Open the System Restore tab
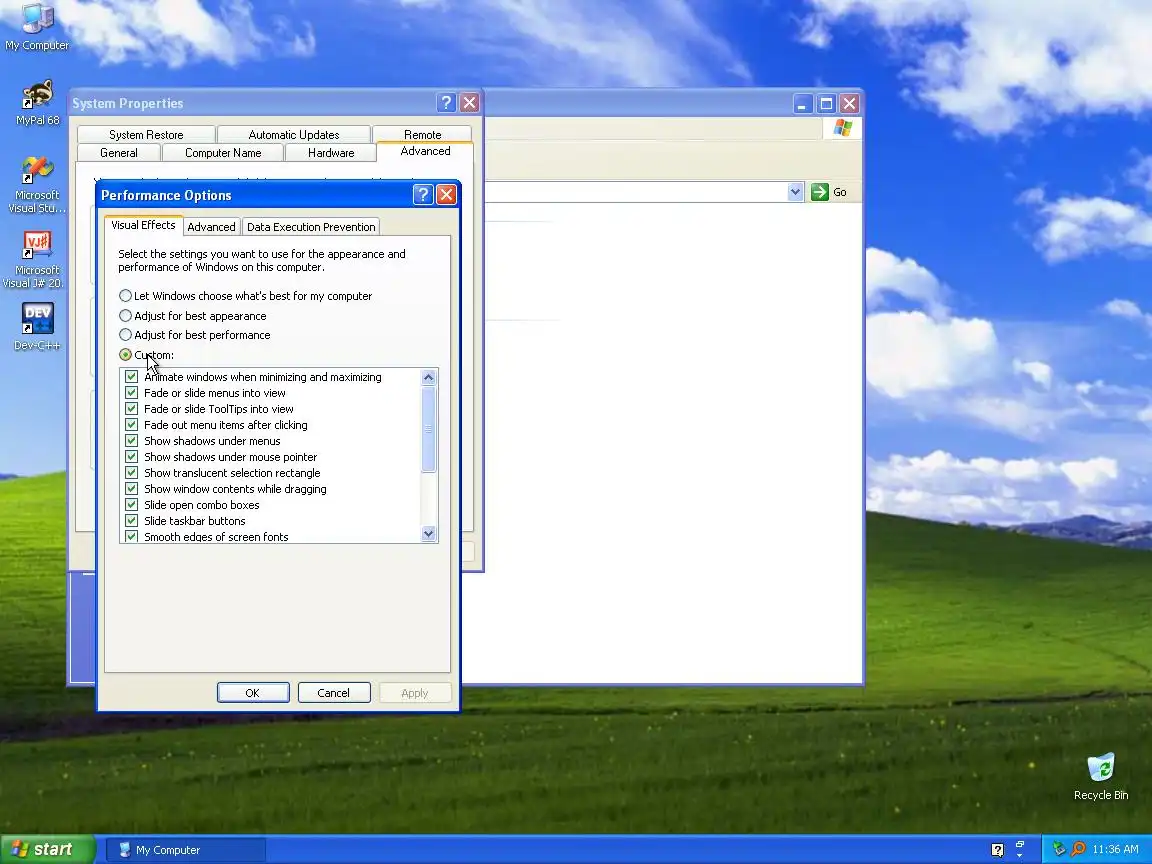1152x864 pixels. click(x=146, y=134)
